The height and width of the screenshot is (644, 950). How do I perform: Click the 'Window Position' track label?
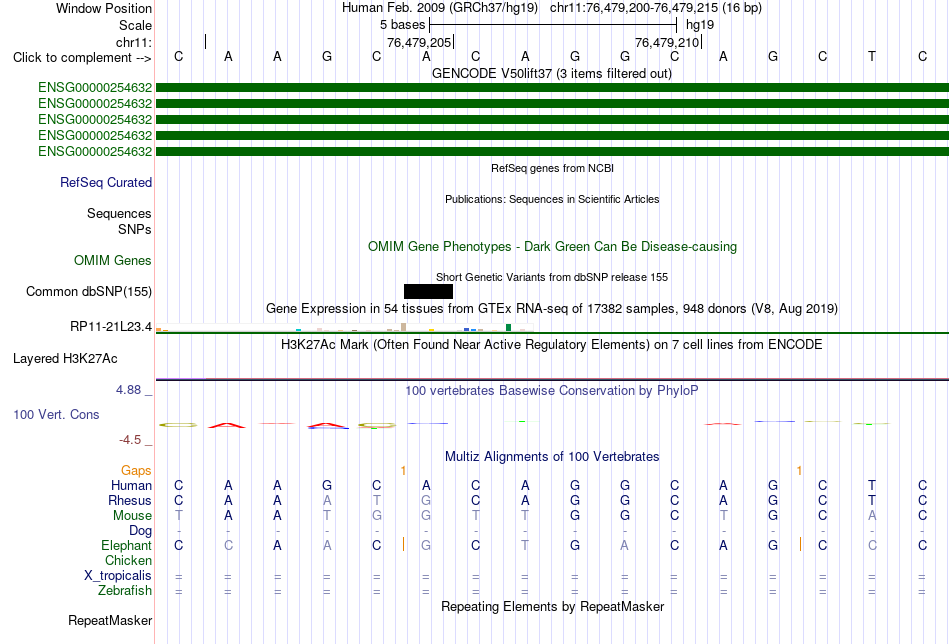pos(104,8)
